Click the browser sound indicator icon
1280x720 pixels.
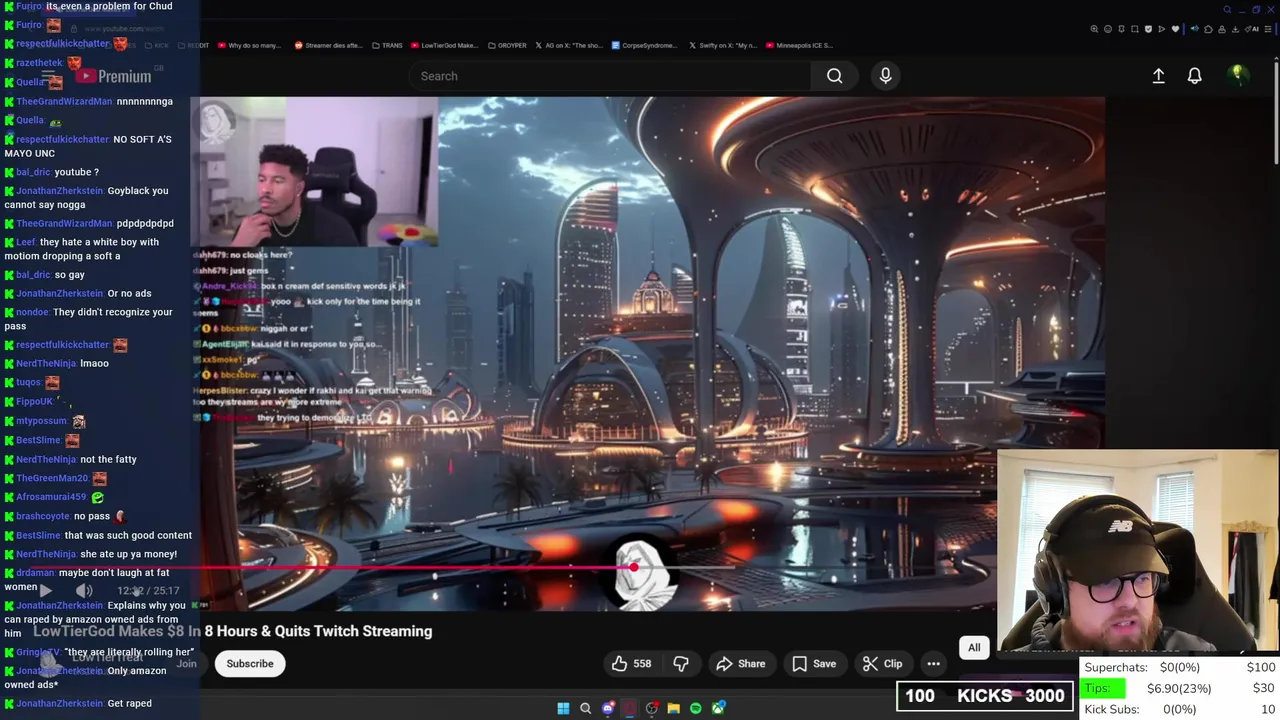click(1195, 29)
